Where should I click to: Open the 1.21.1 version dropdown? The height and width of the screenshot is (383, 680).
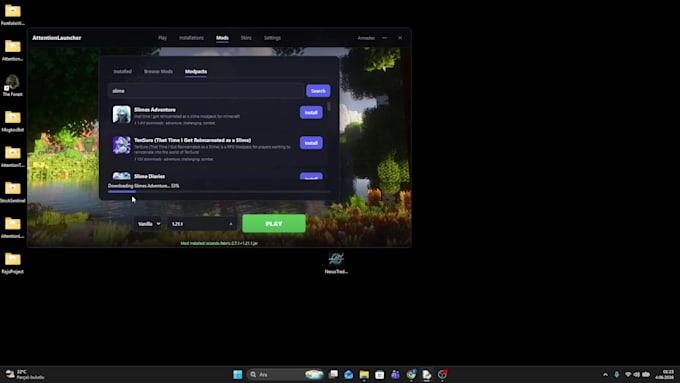click(x=202, y=224)
